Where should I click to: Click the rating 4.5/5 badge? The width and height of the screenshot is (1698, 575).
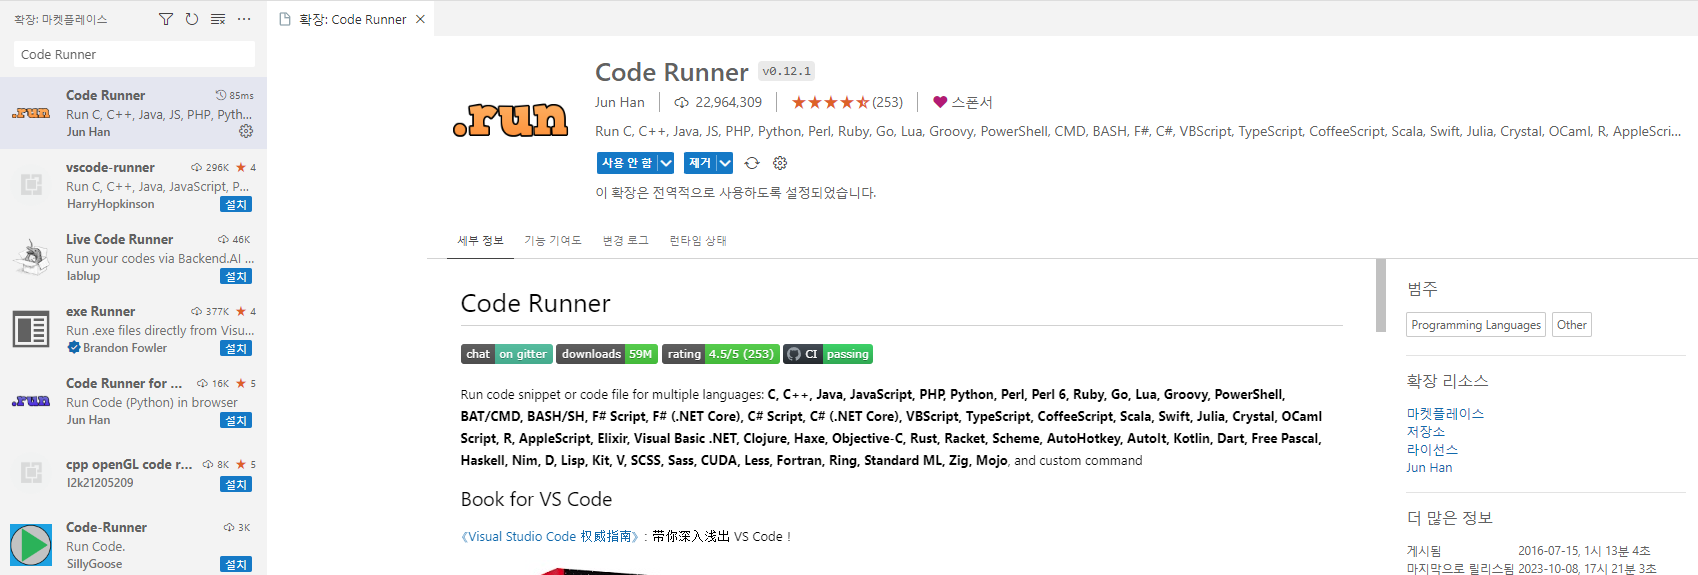(x=720, y=354)
